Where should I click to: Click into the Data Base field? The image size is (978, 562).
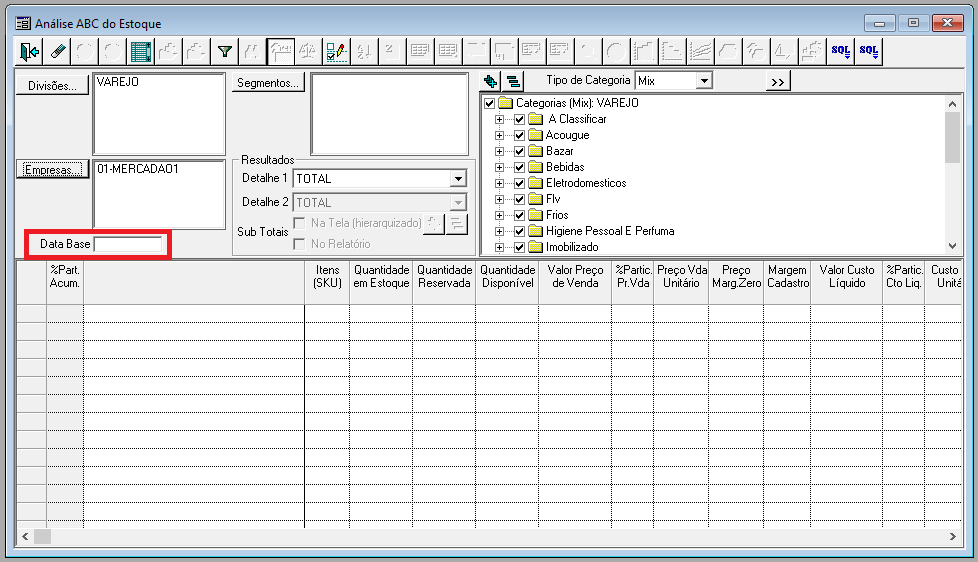(x=128, y=244)
